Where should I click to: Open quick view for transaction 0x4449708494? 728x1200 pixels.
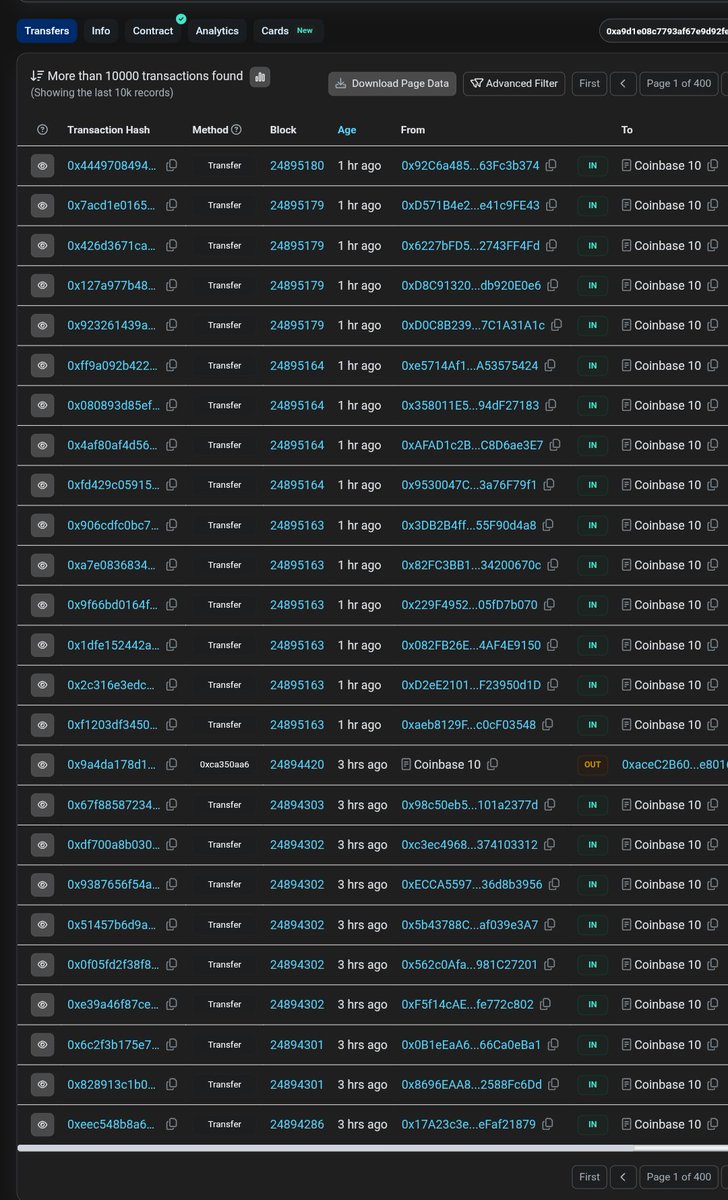click(42, 165)
